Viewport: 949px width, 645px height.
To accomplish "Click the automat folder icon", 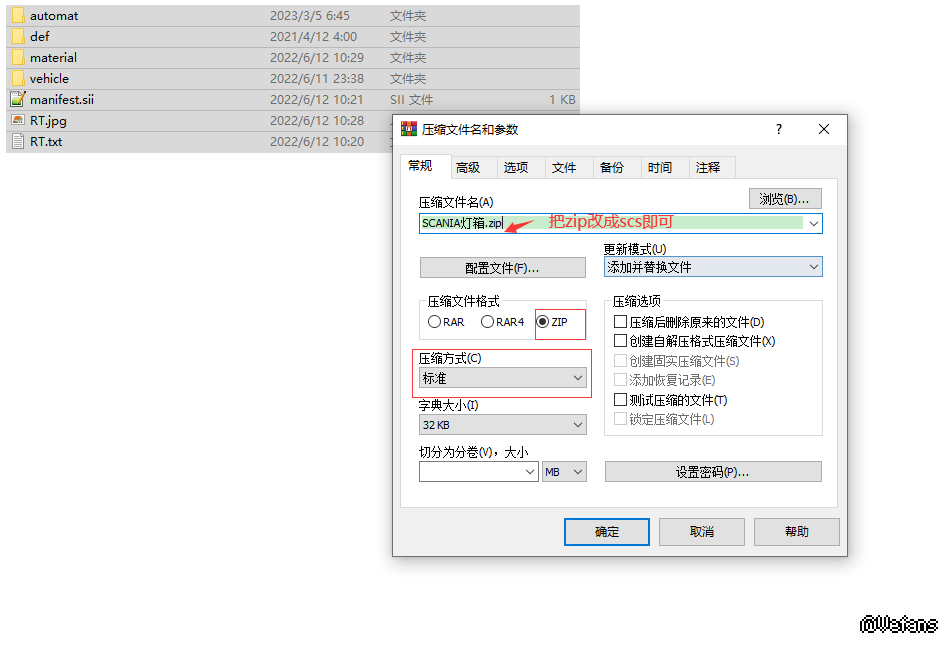I will pos(18,16).
